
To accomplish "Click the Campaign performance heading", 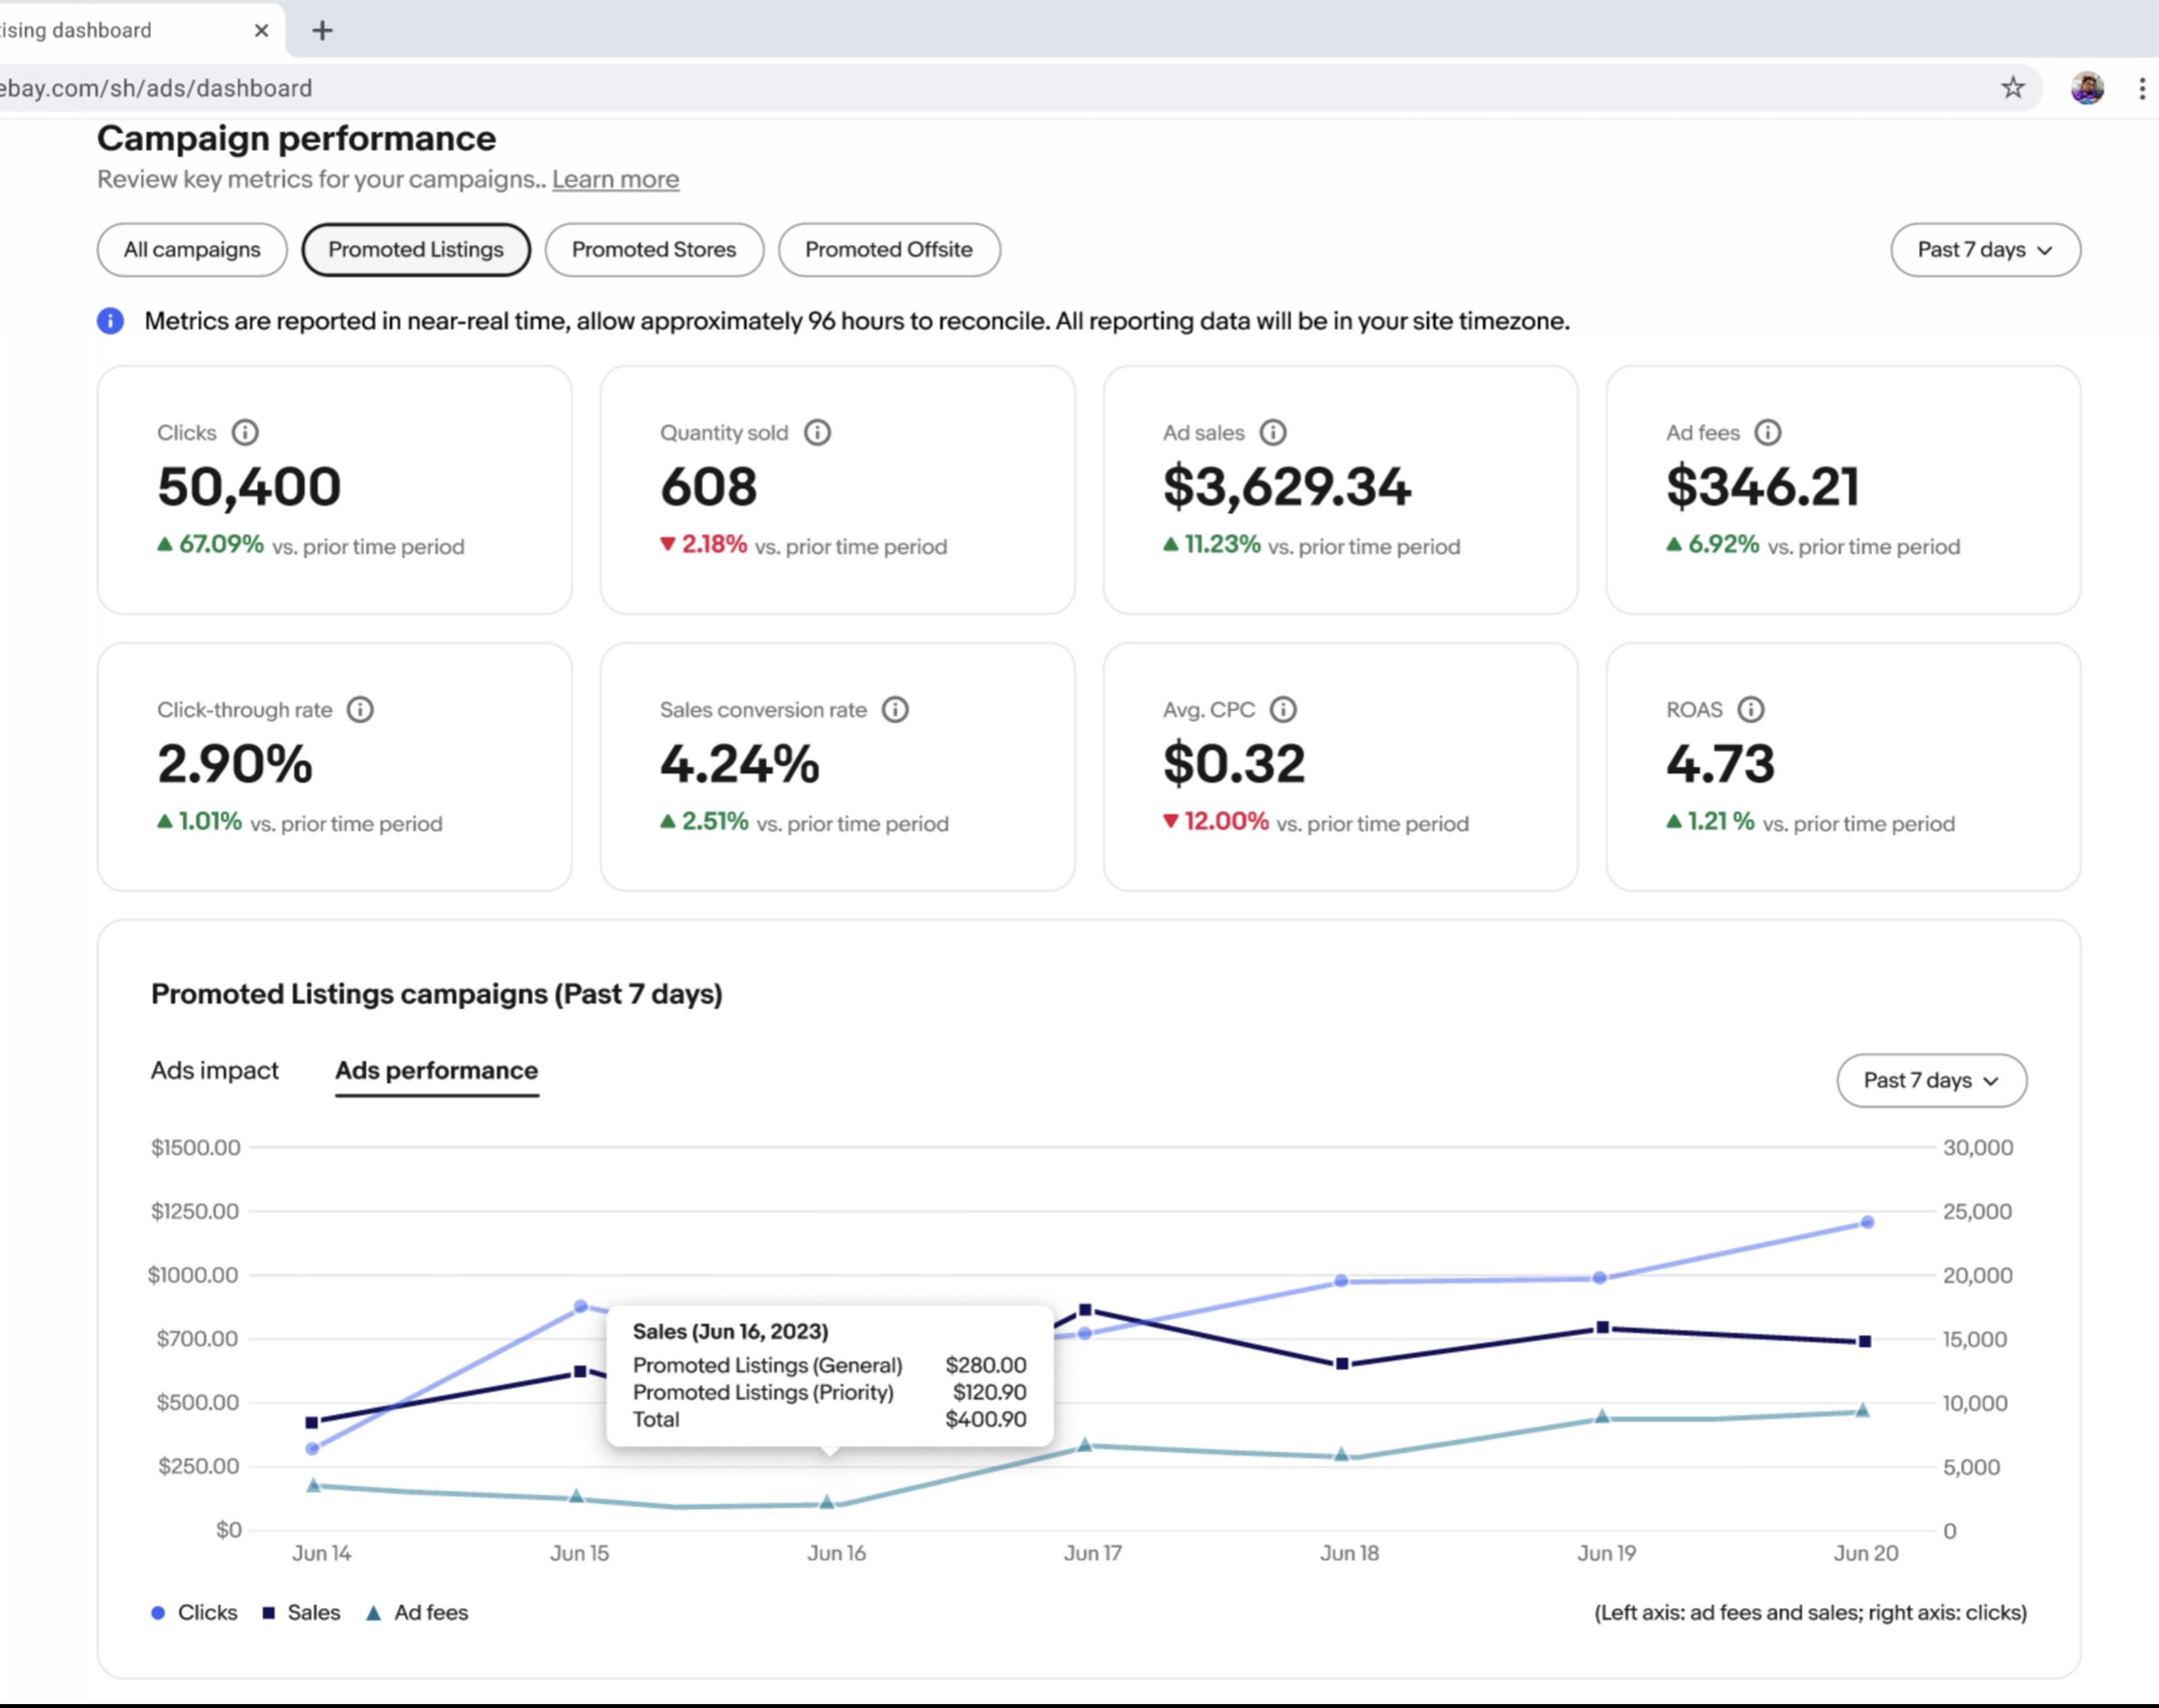I will 296,138.
